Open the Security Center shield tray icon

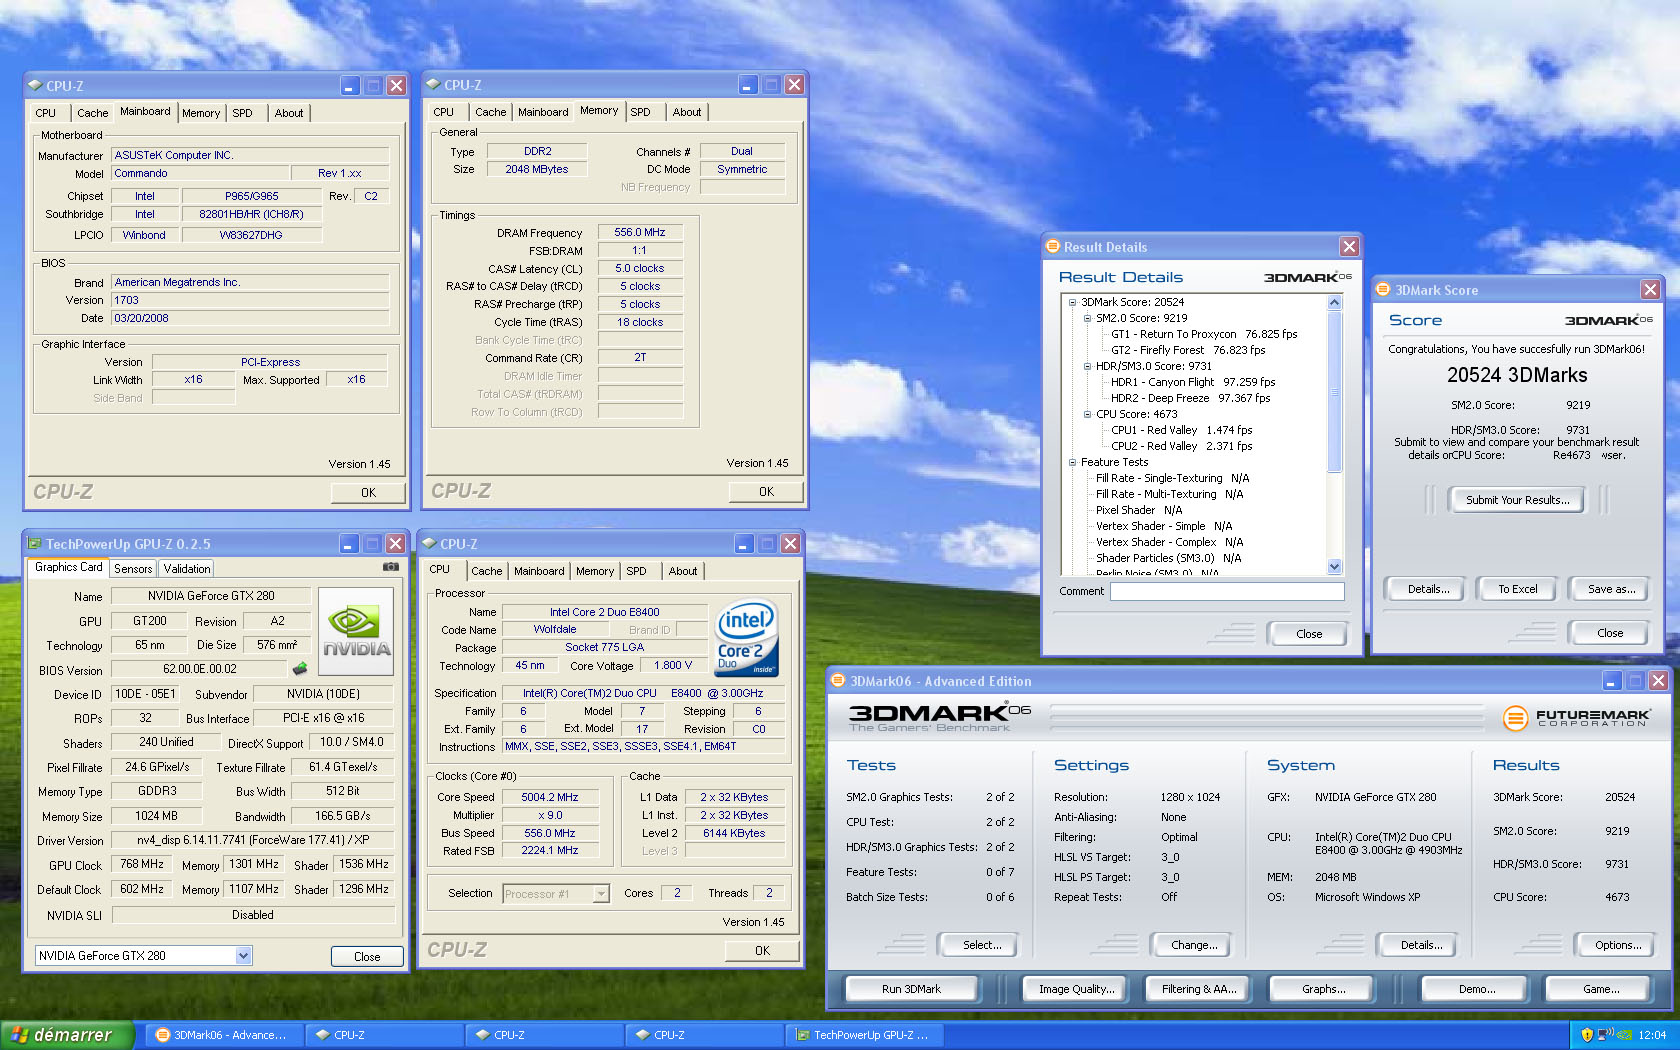(1587, 1035)
